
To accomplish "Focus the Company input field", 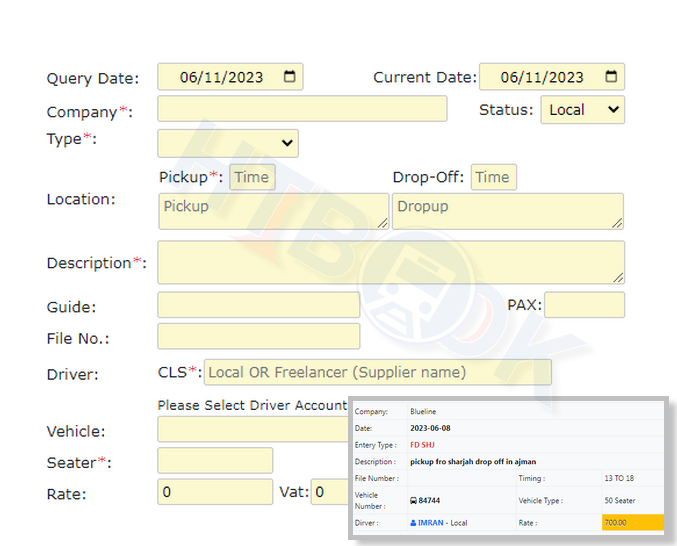I will pos(302,109).
